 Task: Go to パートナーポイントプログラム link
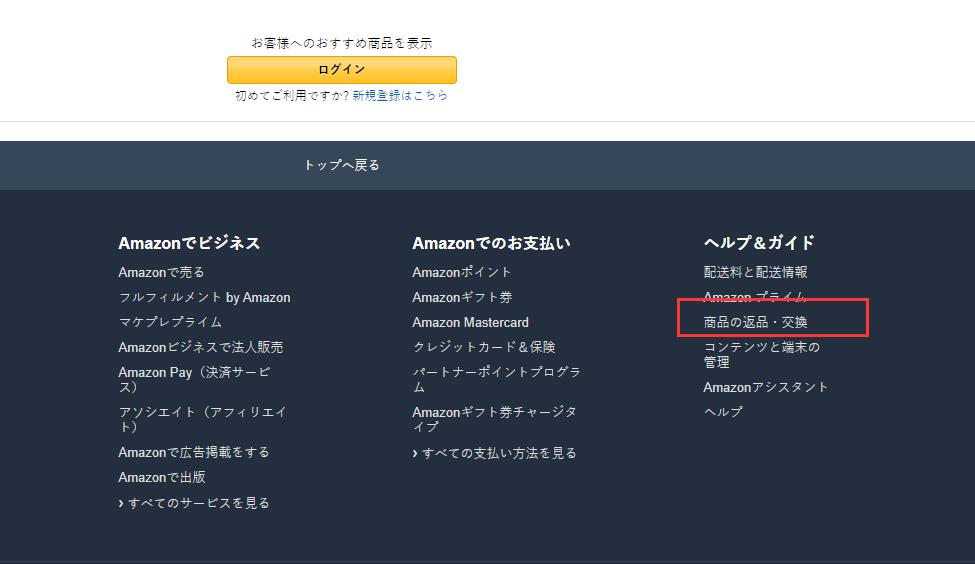(x=496, y=379)
